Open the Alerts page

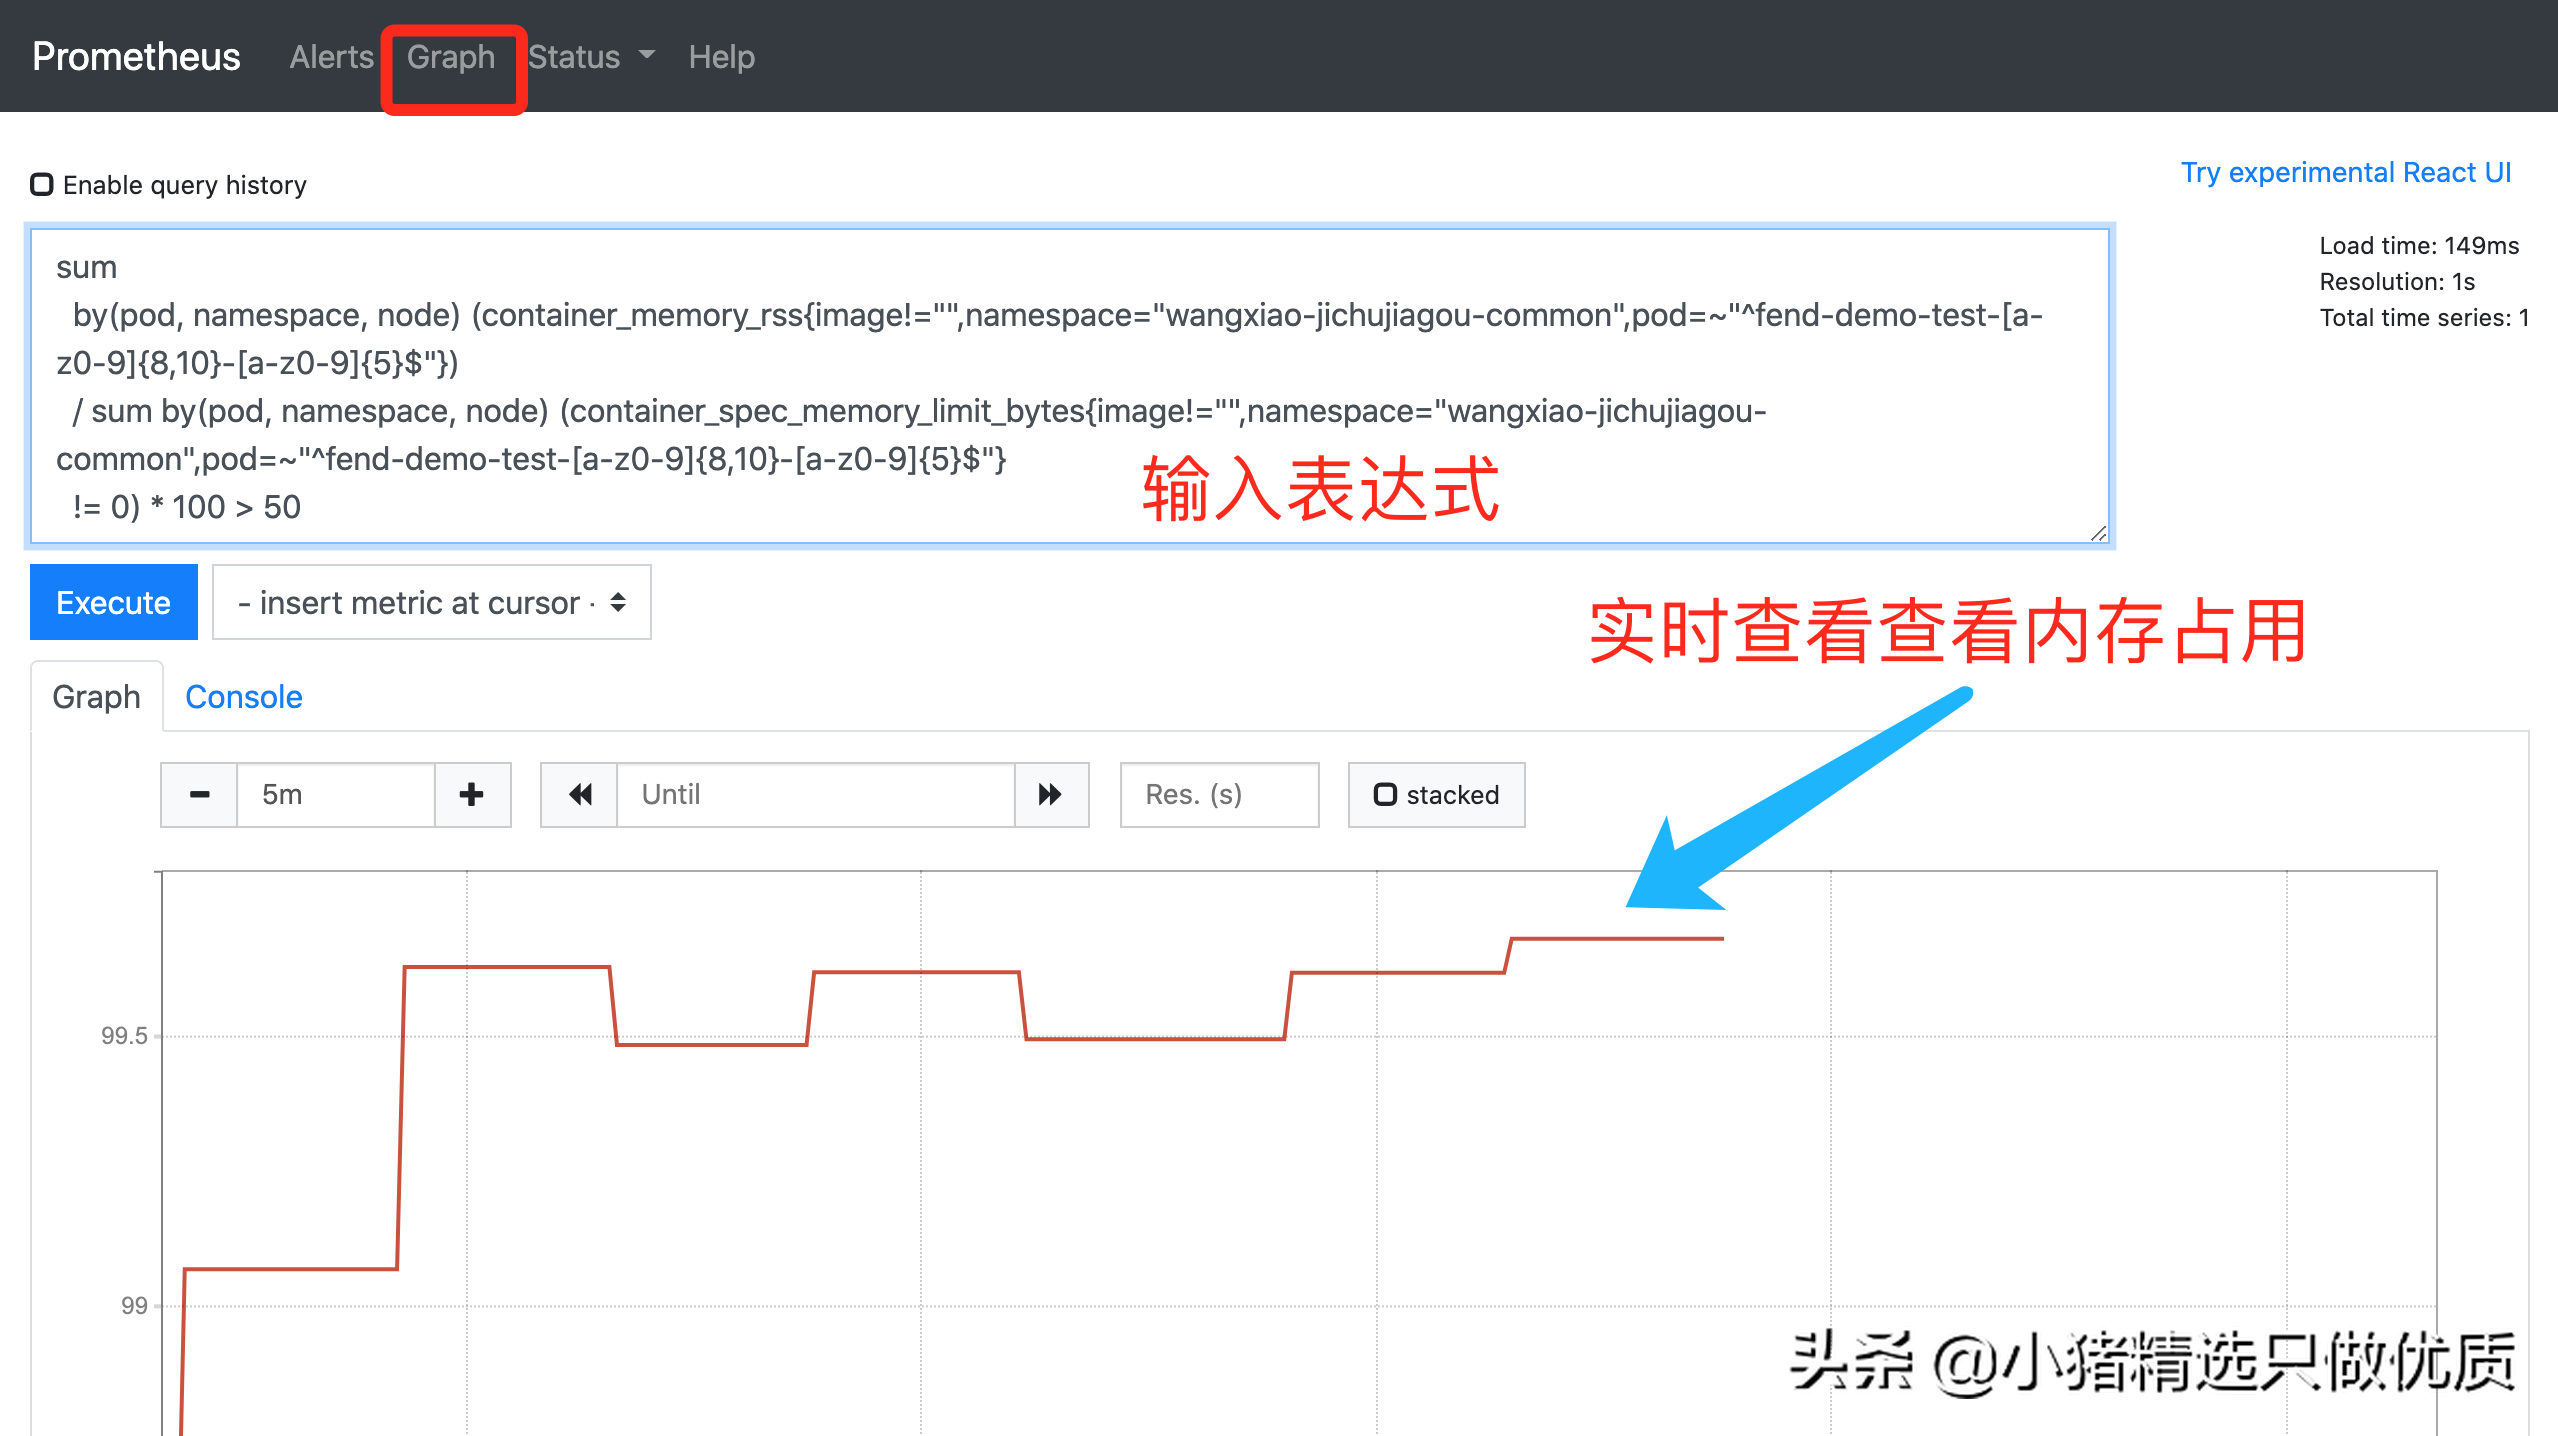(331, 57)
